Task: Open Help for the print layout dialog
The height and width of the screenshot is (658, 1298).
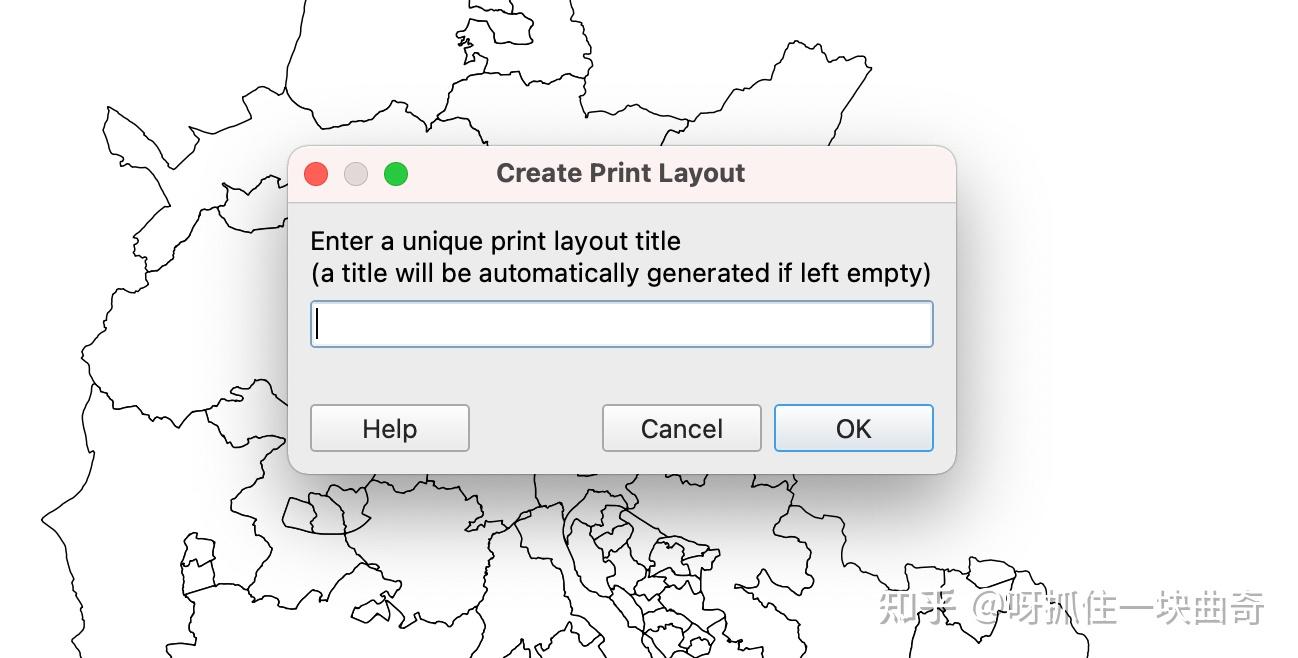Action: (x=389, y=428)
